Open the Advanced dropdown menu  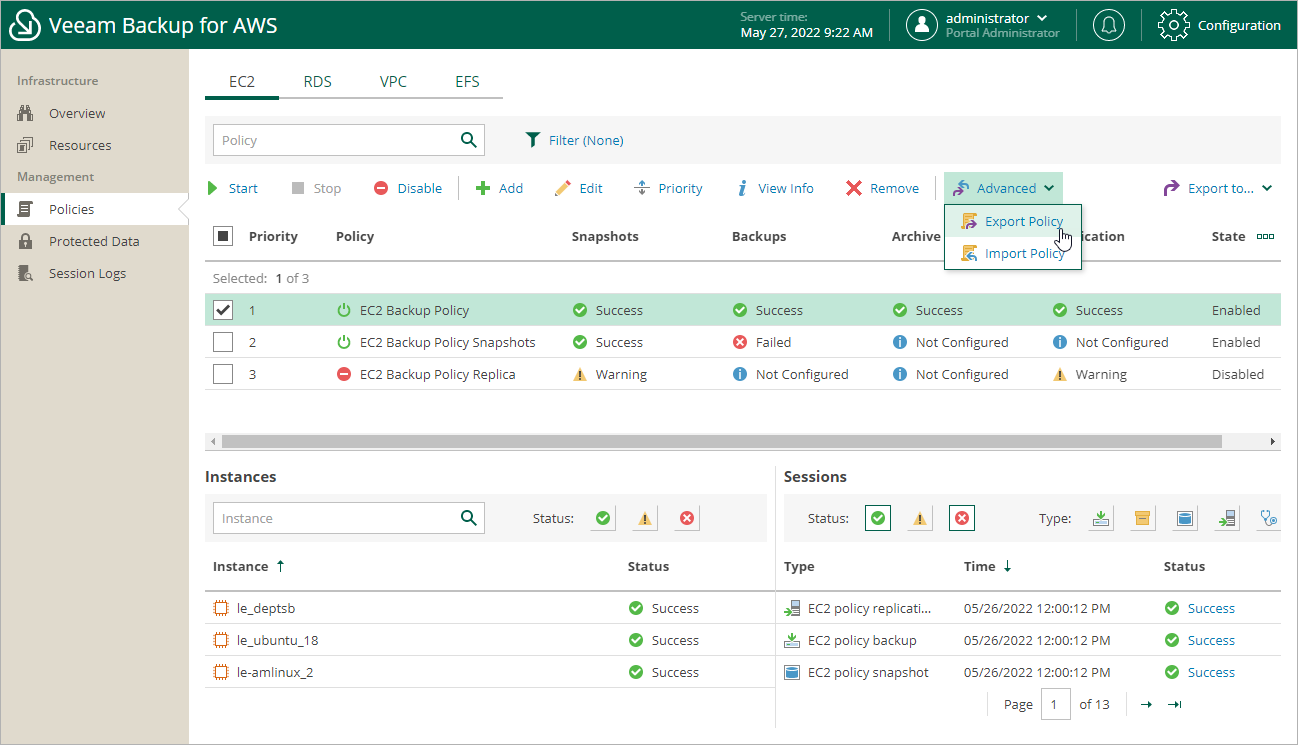pos(1003,188)
